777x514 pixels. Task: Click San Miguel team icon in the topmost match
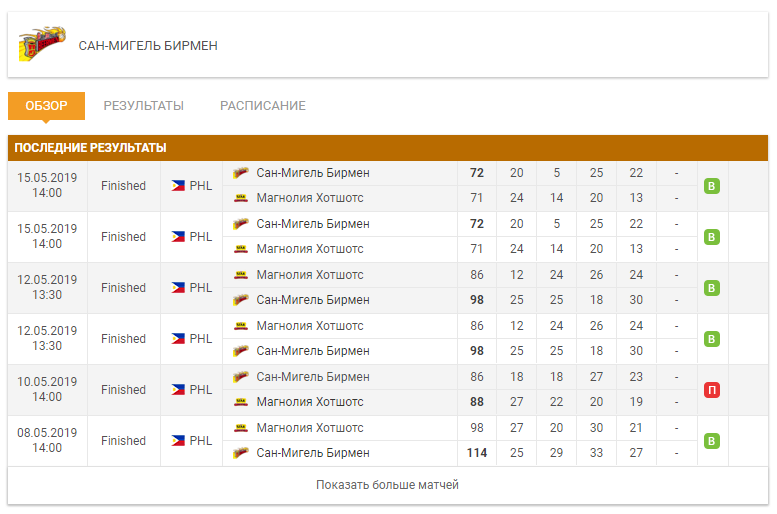(x=241, y=173)
